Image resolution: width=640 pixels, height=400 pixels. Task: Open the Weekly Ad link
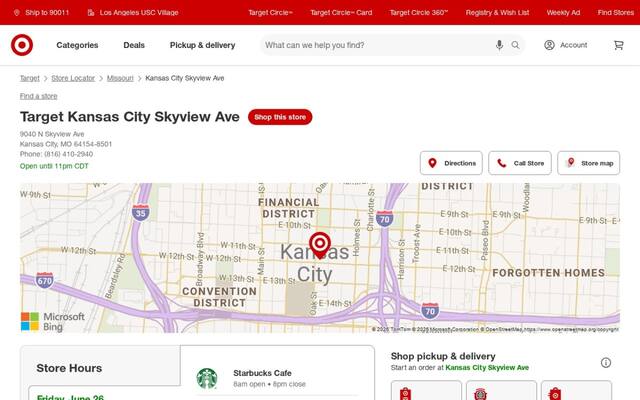pyautogui.click(x=563, y=13)
